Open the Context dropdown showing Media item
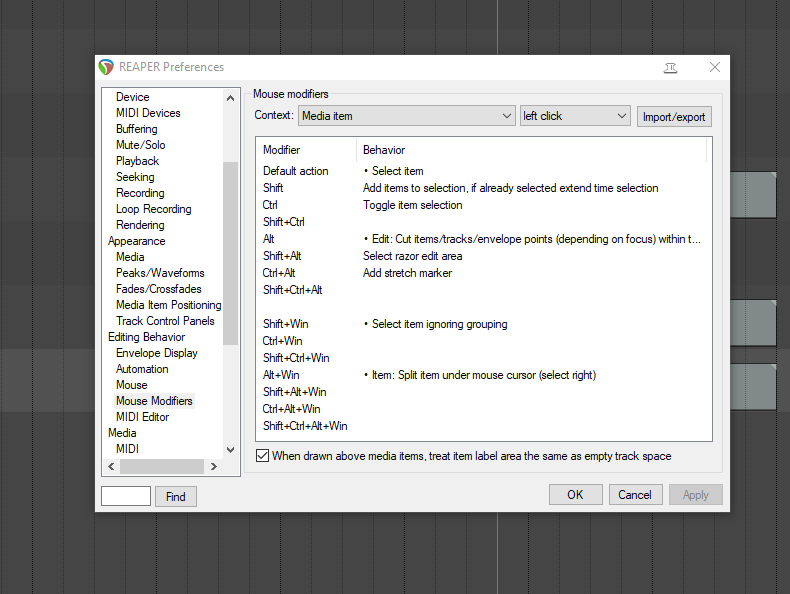790x594 pixels. 407,116
